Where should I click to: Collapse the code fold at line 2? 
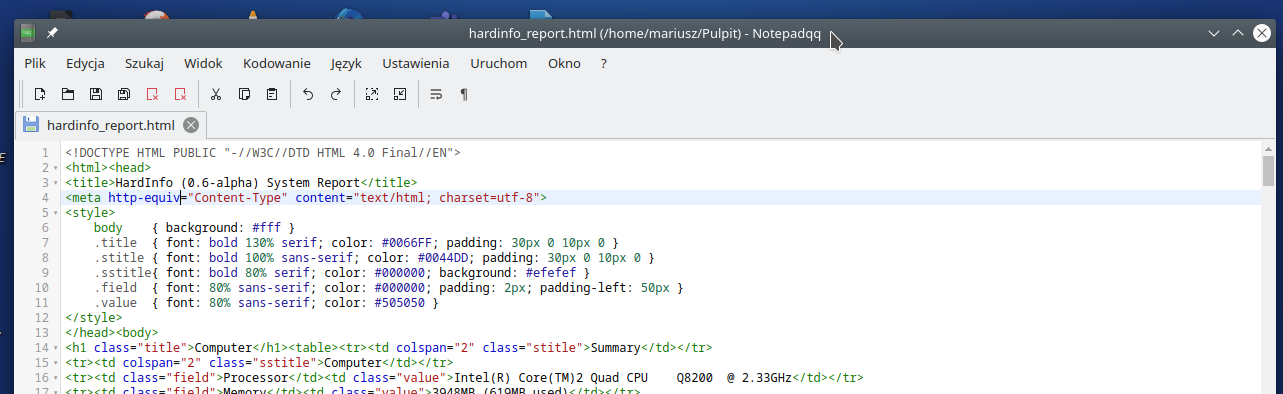[57, 168]
